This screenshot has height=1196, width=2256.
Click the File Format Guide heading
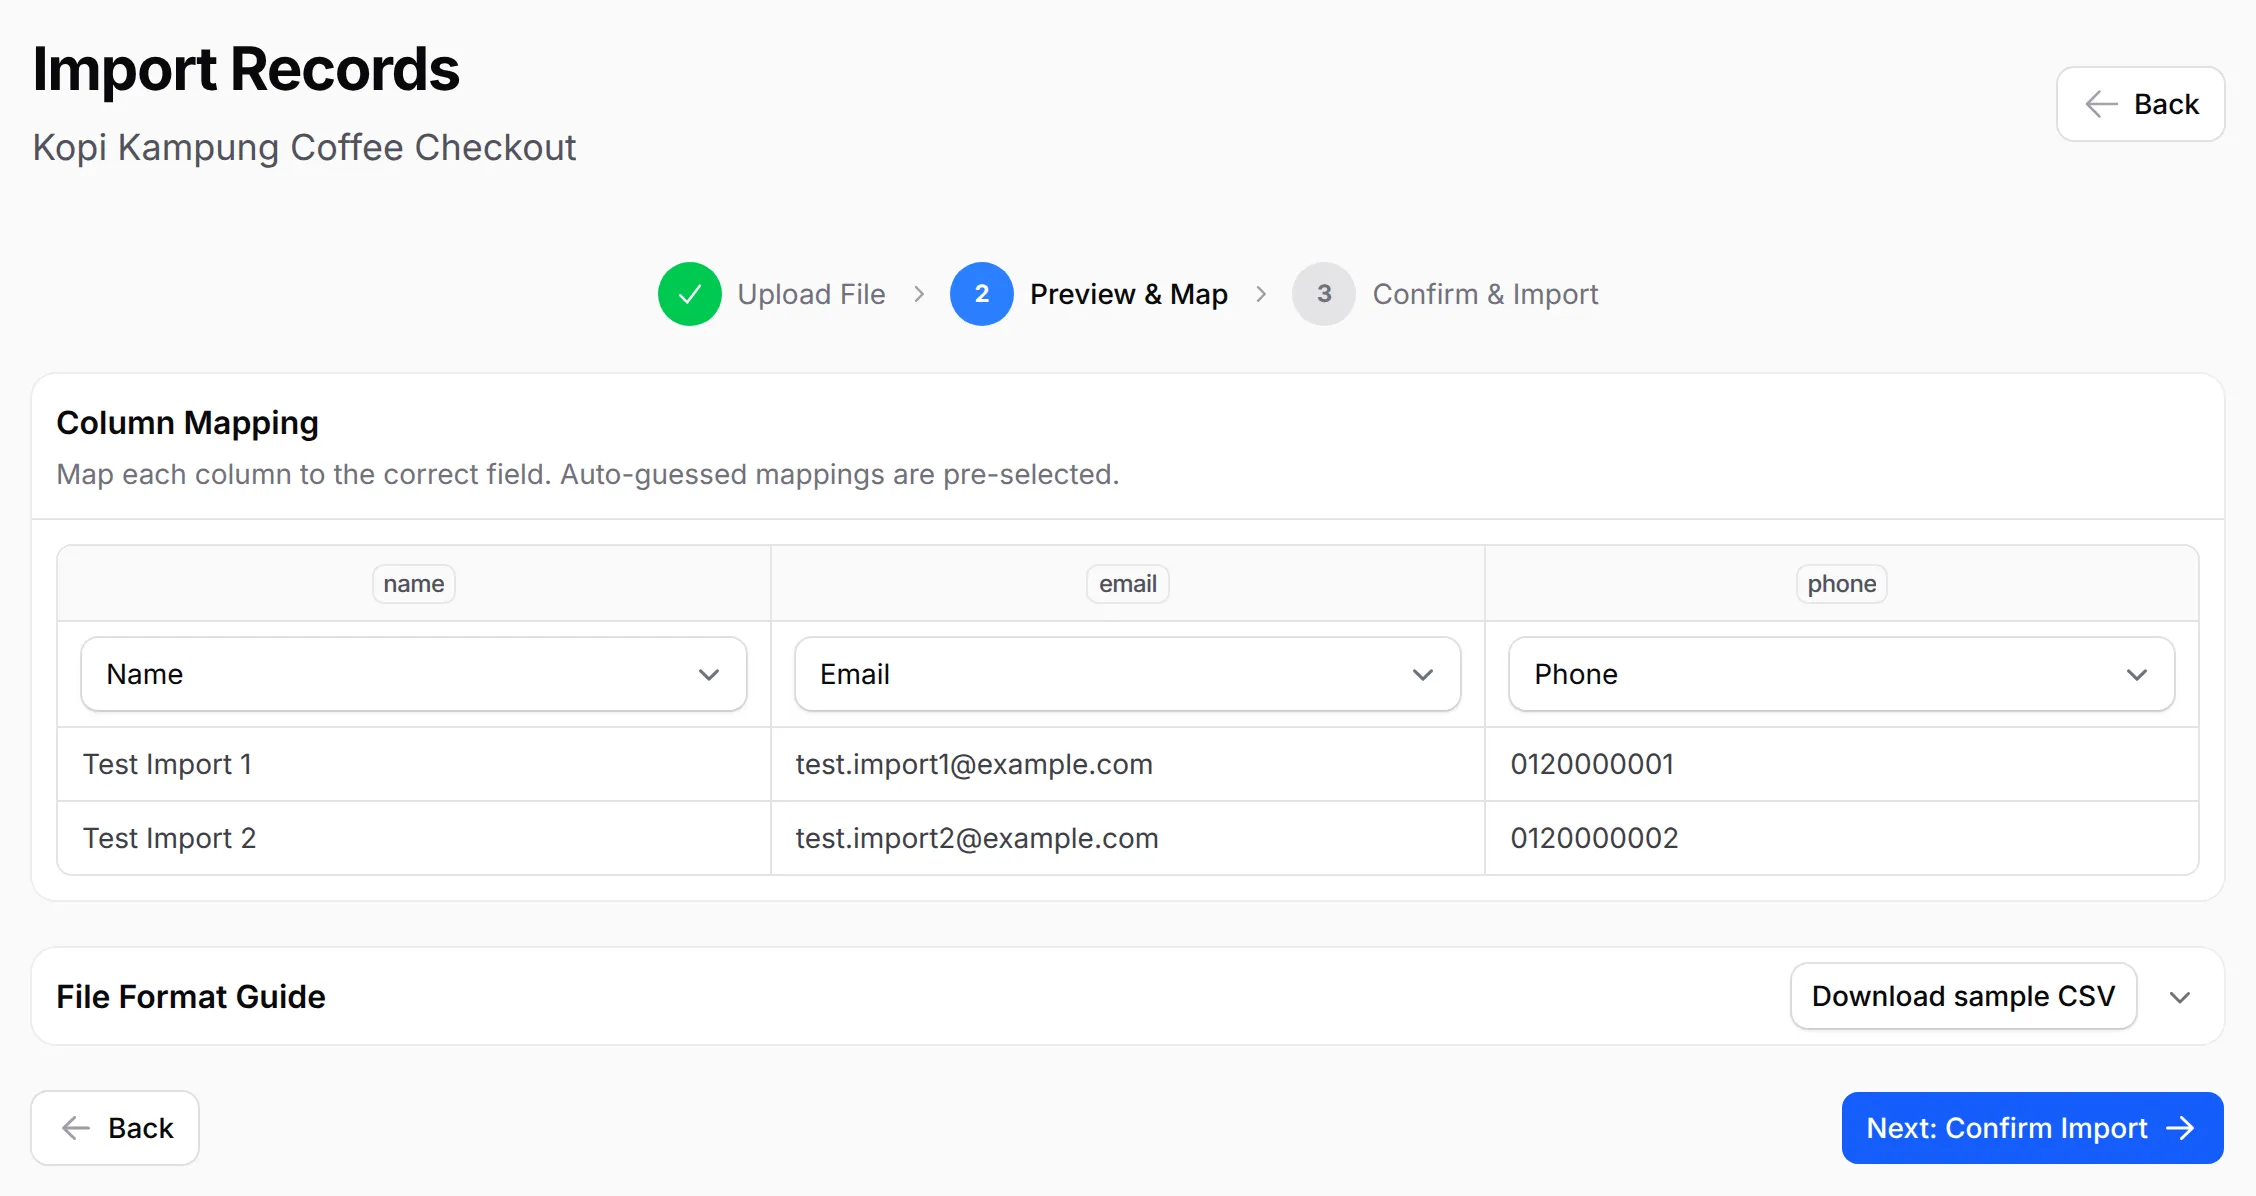click(191, 997)
